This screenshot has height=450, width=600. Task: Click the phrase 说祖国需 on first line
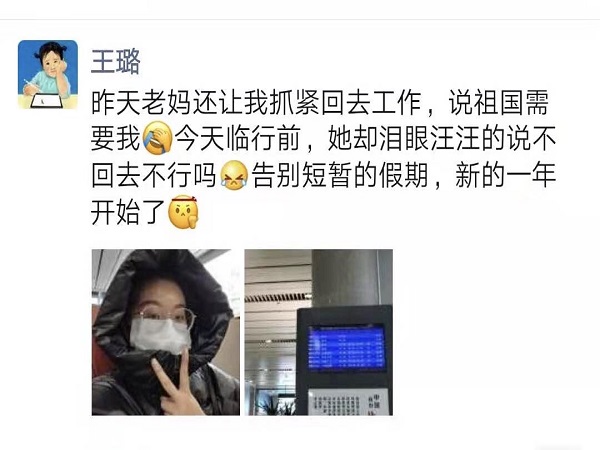point(499,103)
